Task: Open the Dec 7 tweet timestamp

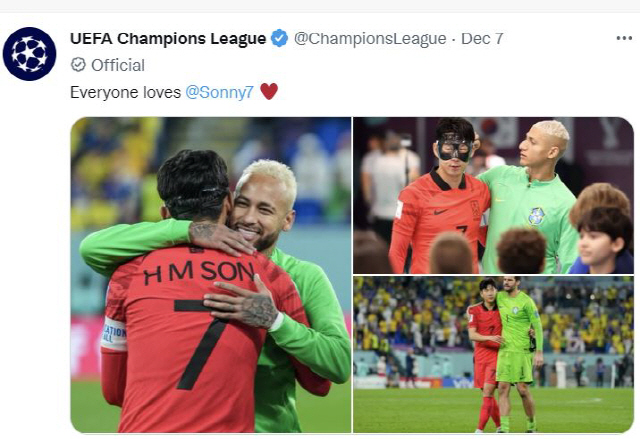Action: pyautogui.click(x=482, y=39)
